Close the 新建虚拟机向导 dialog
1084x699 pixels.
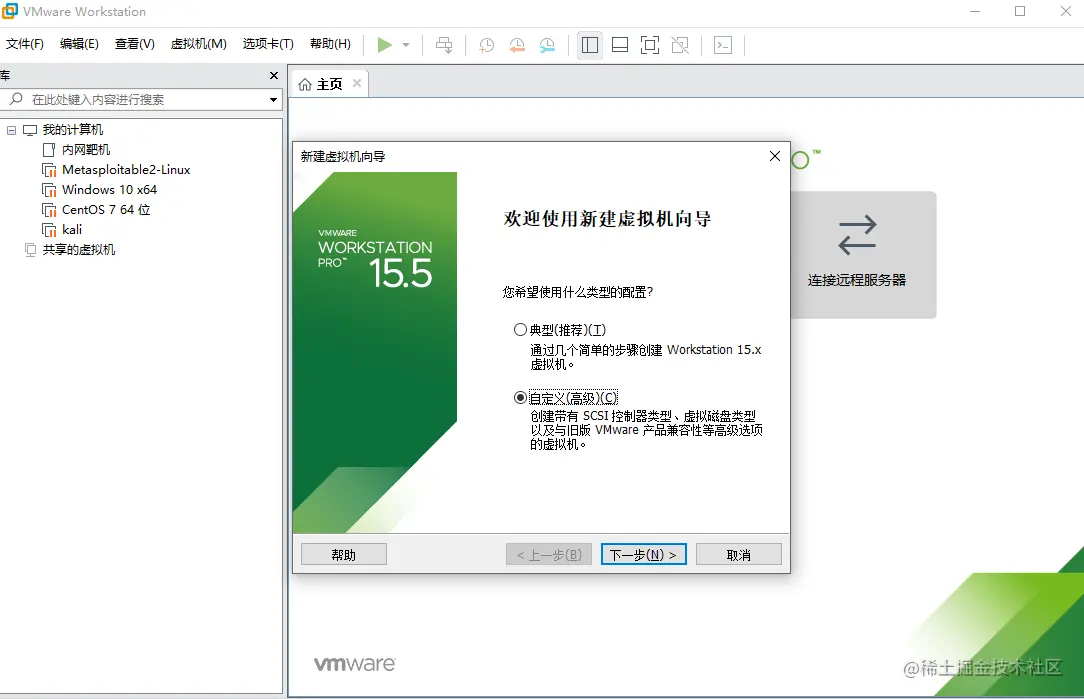775,156
